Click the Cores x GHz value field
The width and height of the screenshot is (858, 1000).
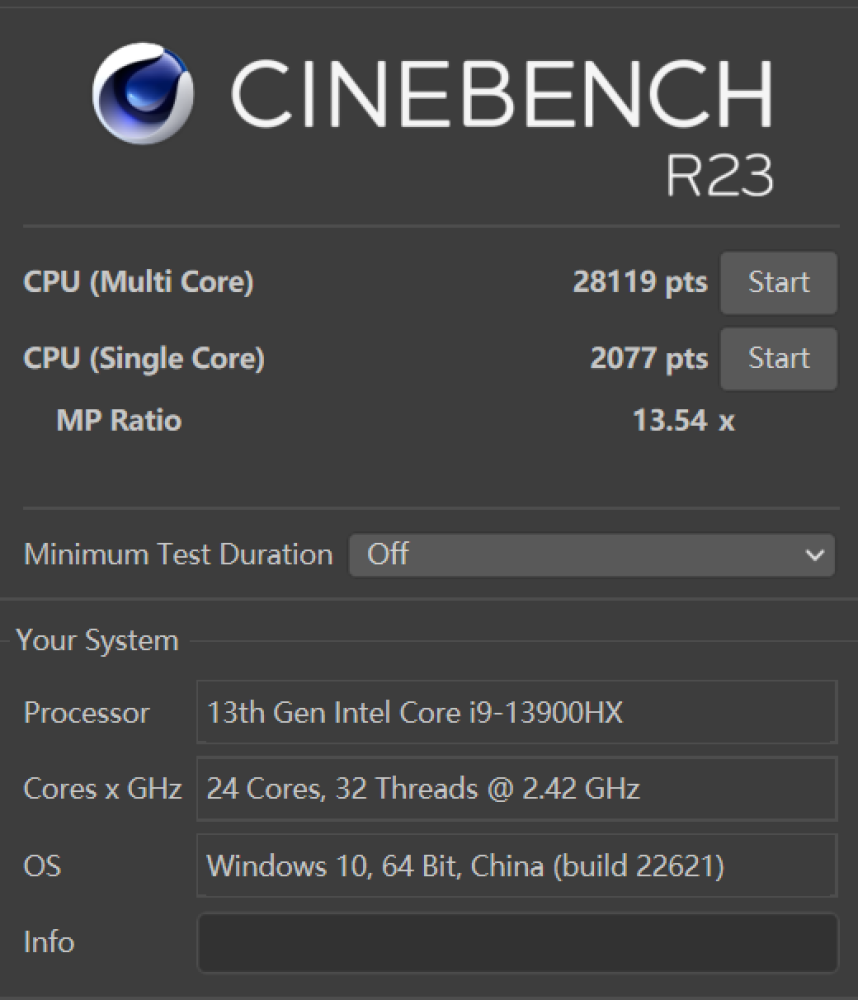(516, 789)
